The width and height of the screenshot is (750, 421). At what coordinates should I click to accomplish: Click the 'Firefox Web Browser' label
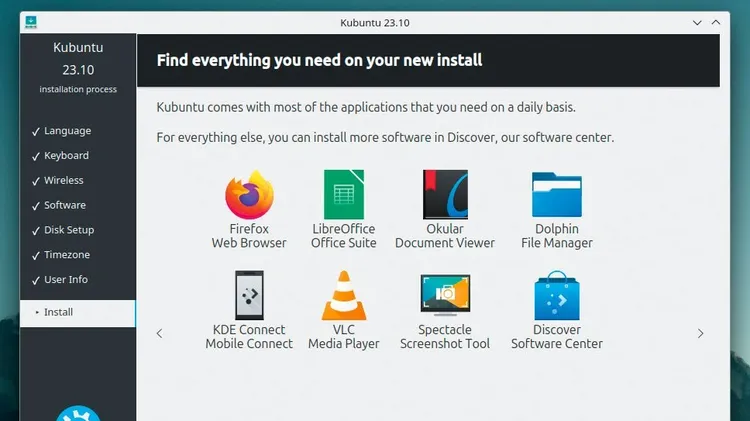(x=249, y=236)
